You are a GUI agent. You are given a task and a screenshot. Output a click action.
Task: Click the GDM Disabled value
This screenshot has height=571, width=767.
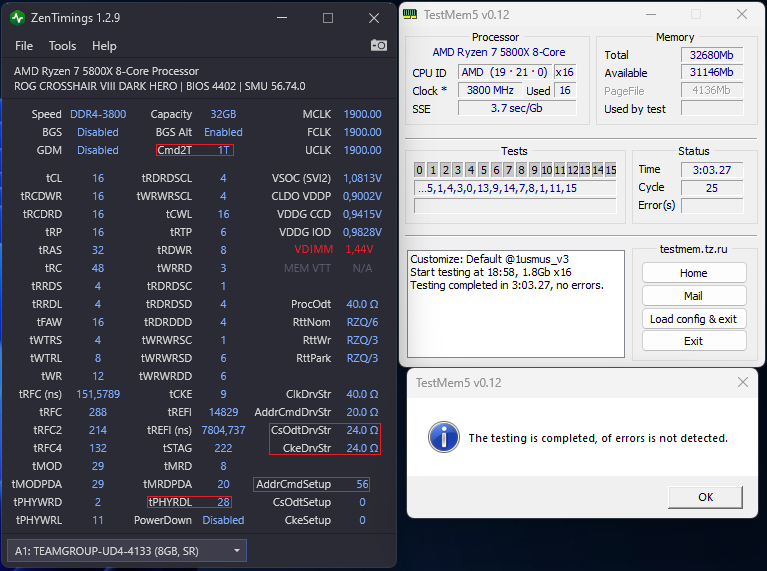click(98, 150)
